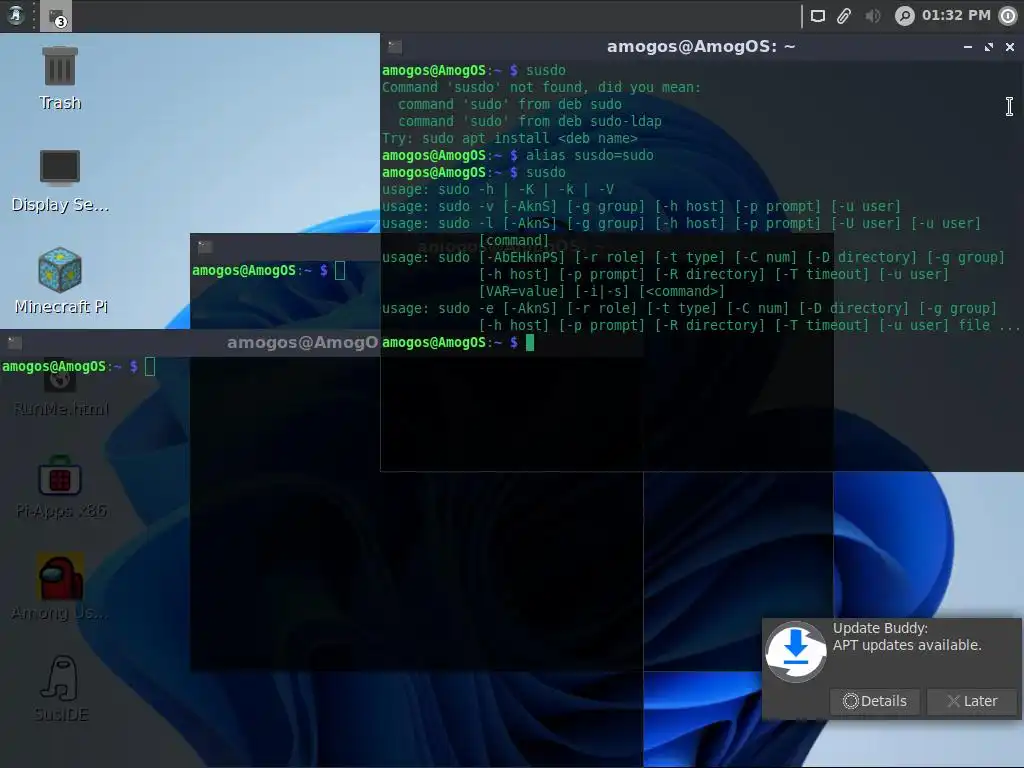Open the power/logout icon in the panel
Viewport: 1024px width, 768px height.
1009,16
